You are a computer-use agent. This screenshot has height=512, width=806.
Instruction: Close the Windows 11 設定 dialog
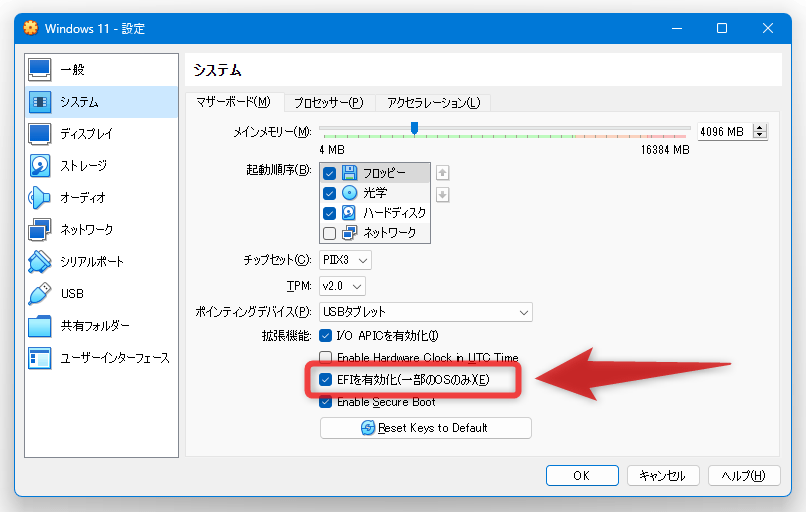(x=768, y=28)
